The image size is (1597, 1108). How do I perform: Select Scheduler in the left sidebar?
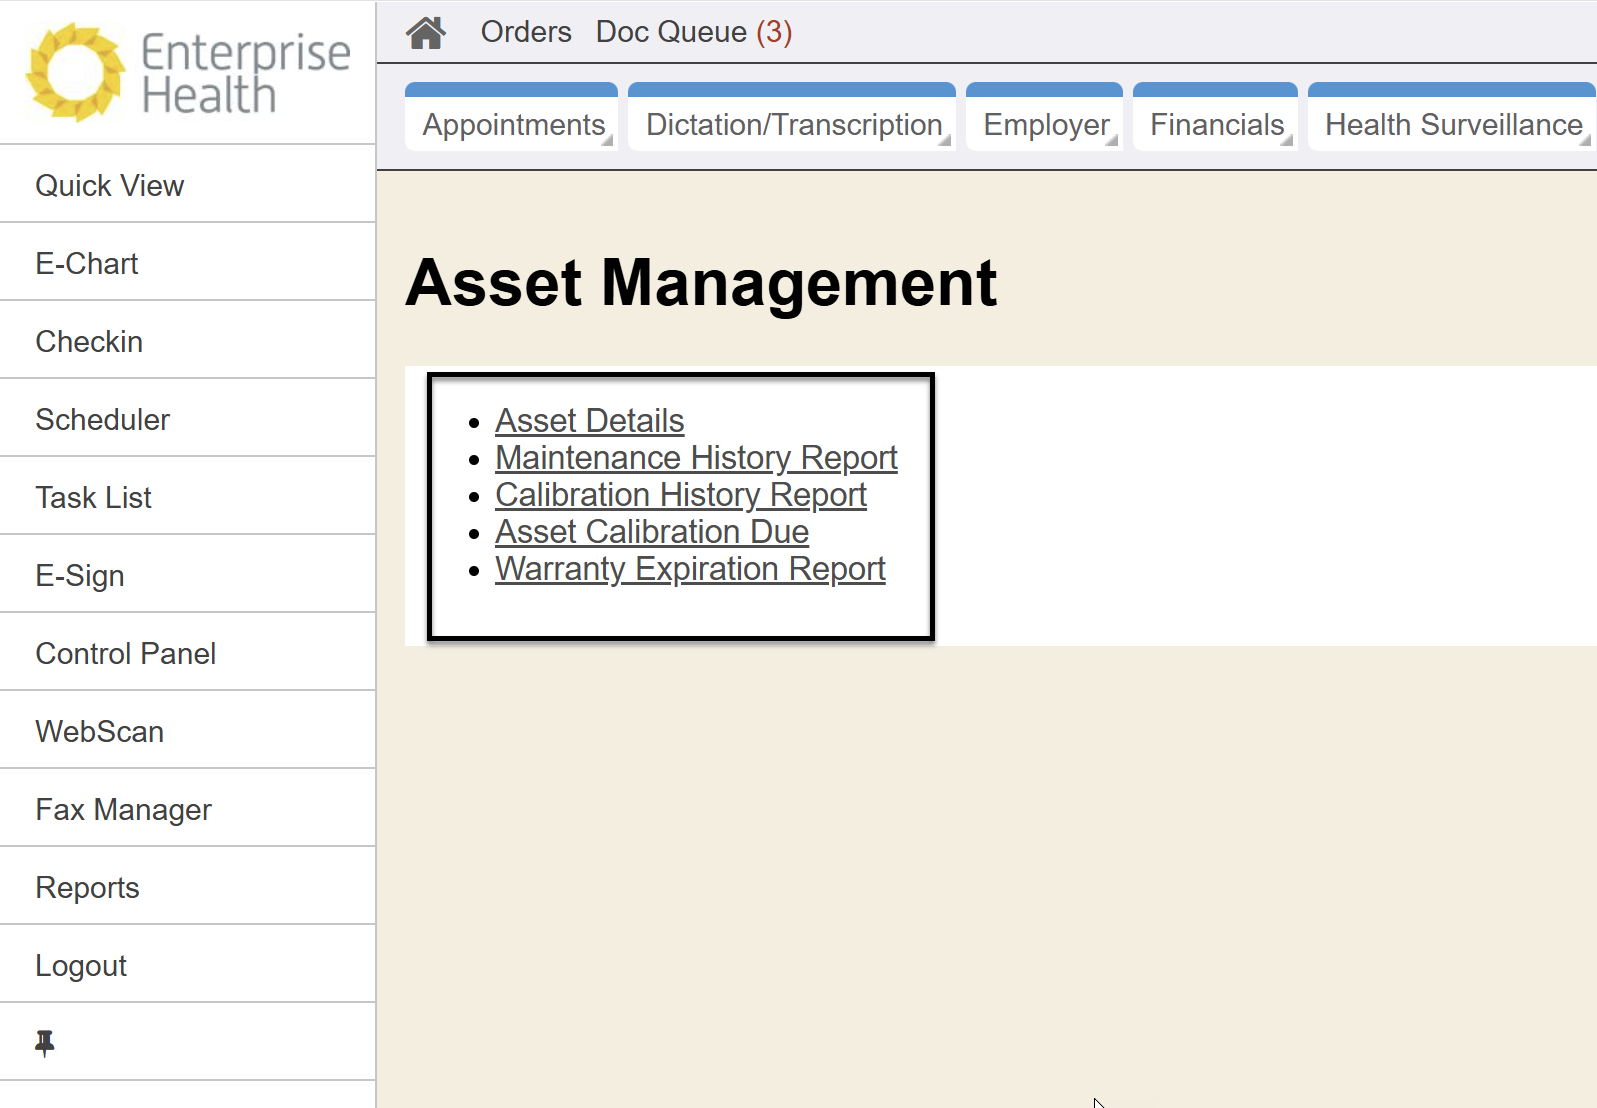pos(103,420)
